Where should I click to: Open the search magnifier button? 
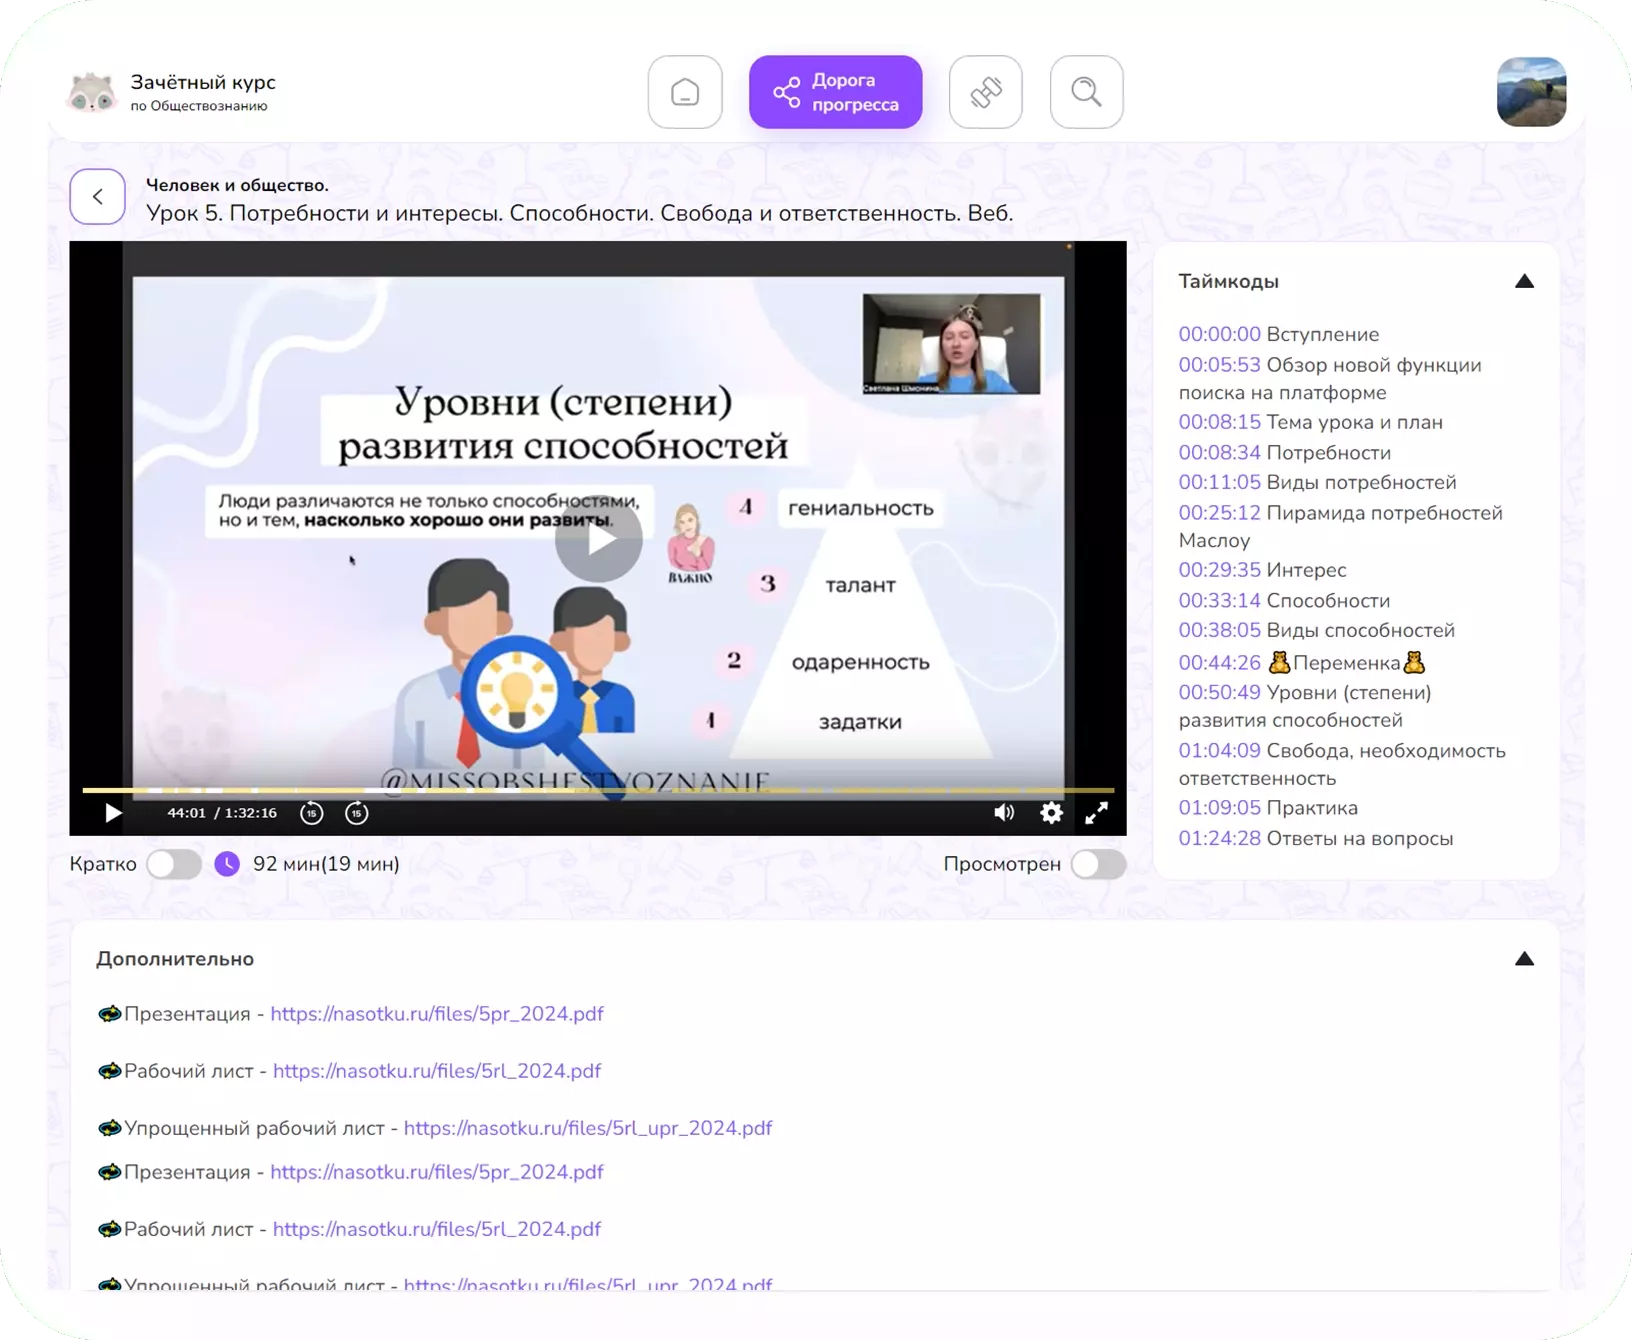point(1086,92)
